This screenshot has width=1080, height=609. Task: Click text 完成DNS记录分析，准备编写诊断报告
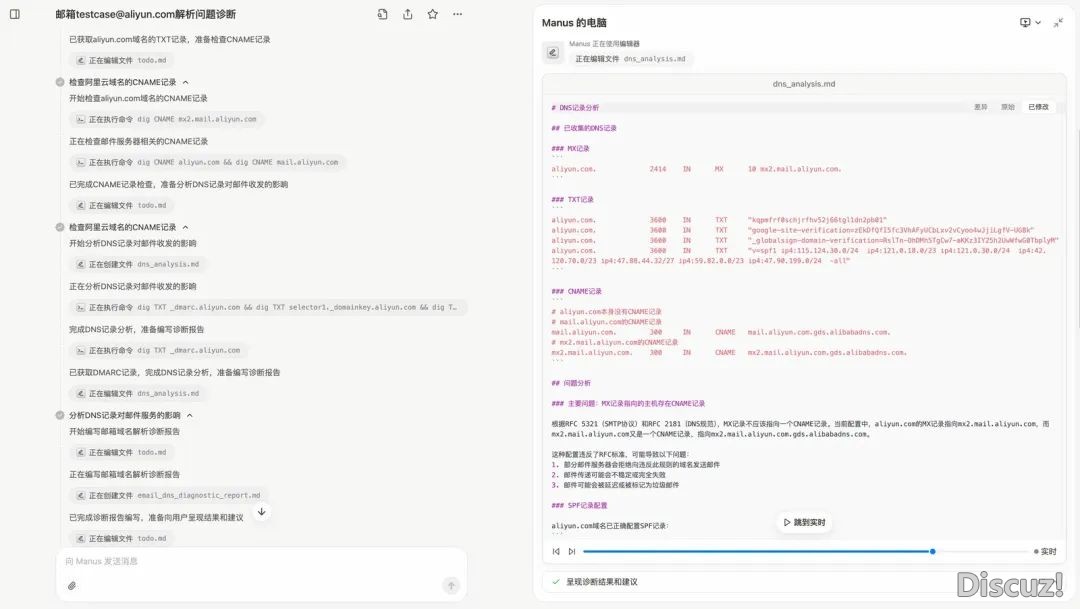[136, 329]
